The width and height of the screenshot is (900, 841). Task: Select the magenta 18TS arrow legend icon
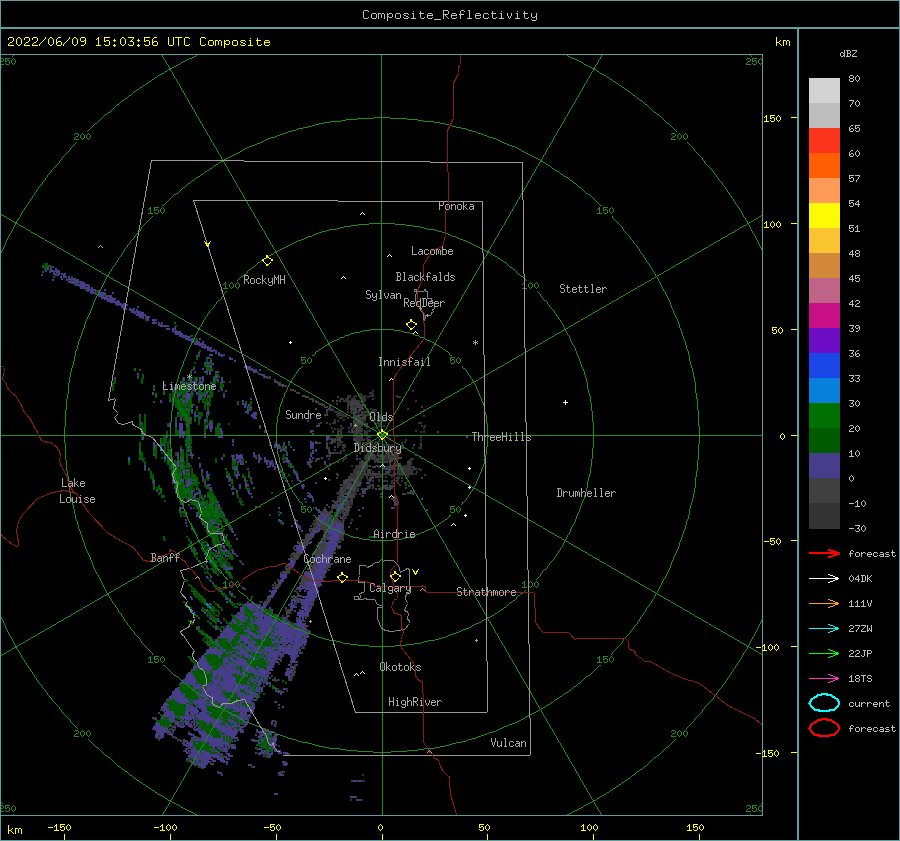pos(824,679)
